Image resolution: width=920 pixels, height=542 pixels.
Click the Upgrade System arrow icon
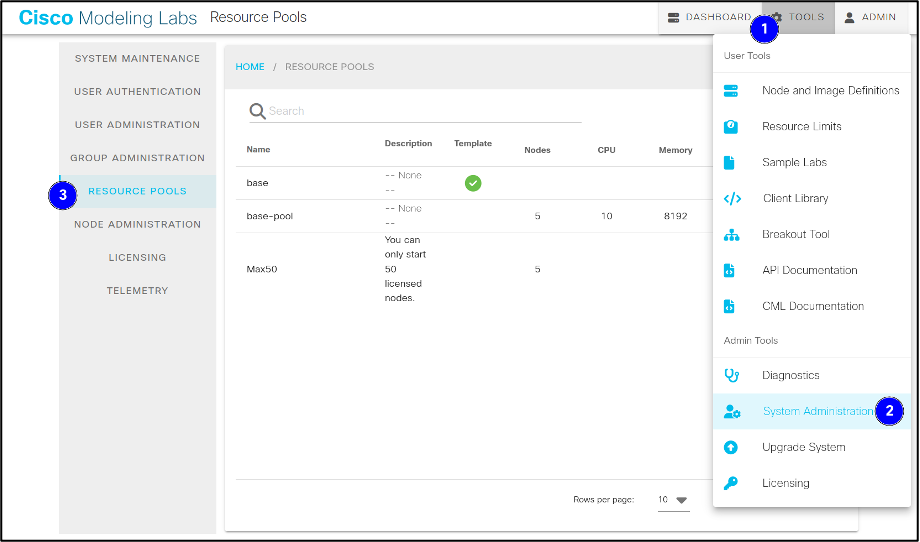731,447
